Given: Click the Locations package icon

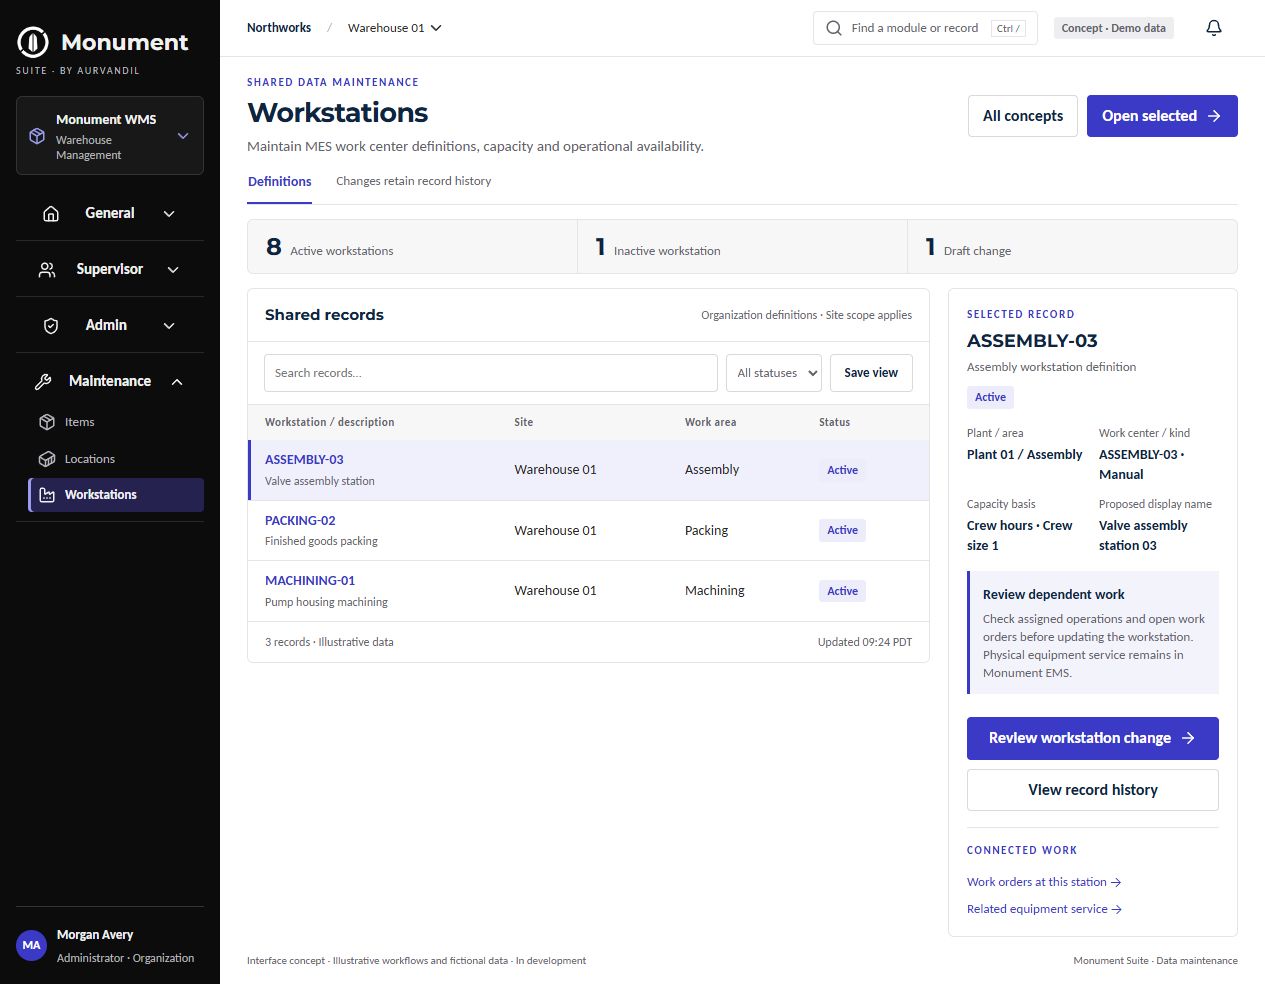Looking at the screenshot, I should click(47, 459).
